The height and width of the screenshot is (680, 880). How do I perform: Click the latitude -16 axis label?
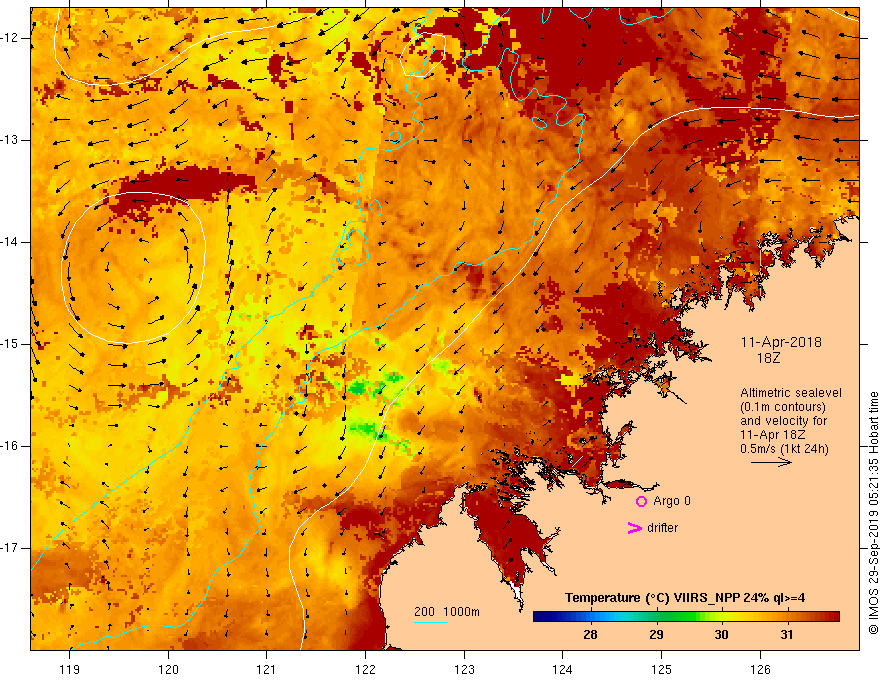(x=9, y=446)
